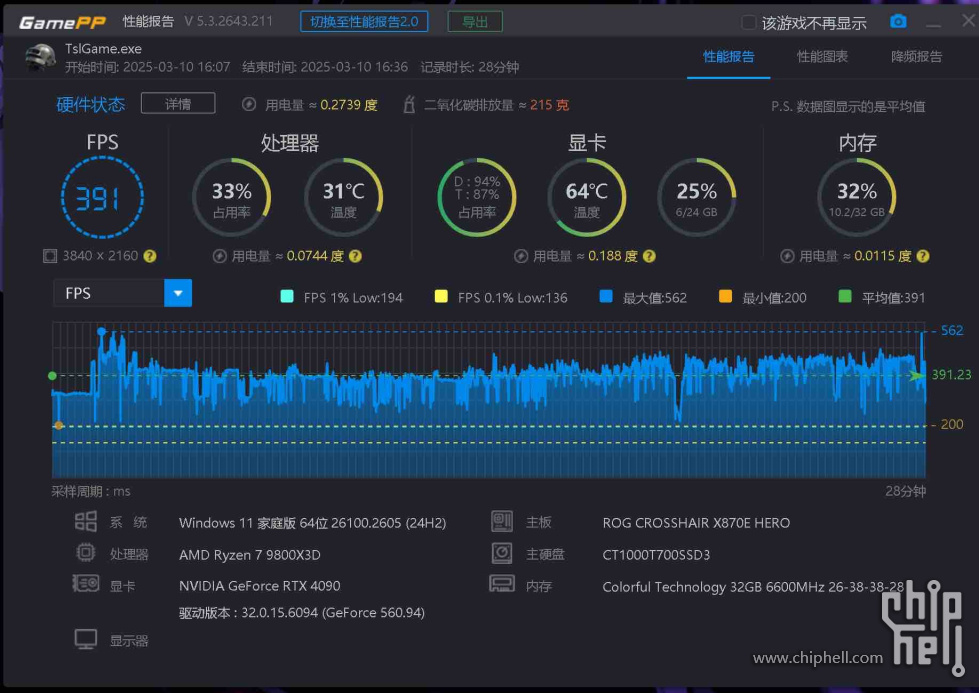
Task: Click the Windows 11 家庭版 system version text
Action: coord(313,523)
